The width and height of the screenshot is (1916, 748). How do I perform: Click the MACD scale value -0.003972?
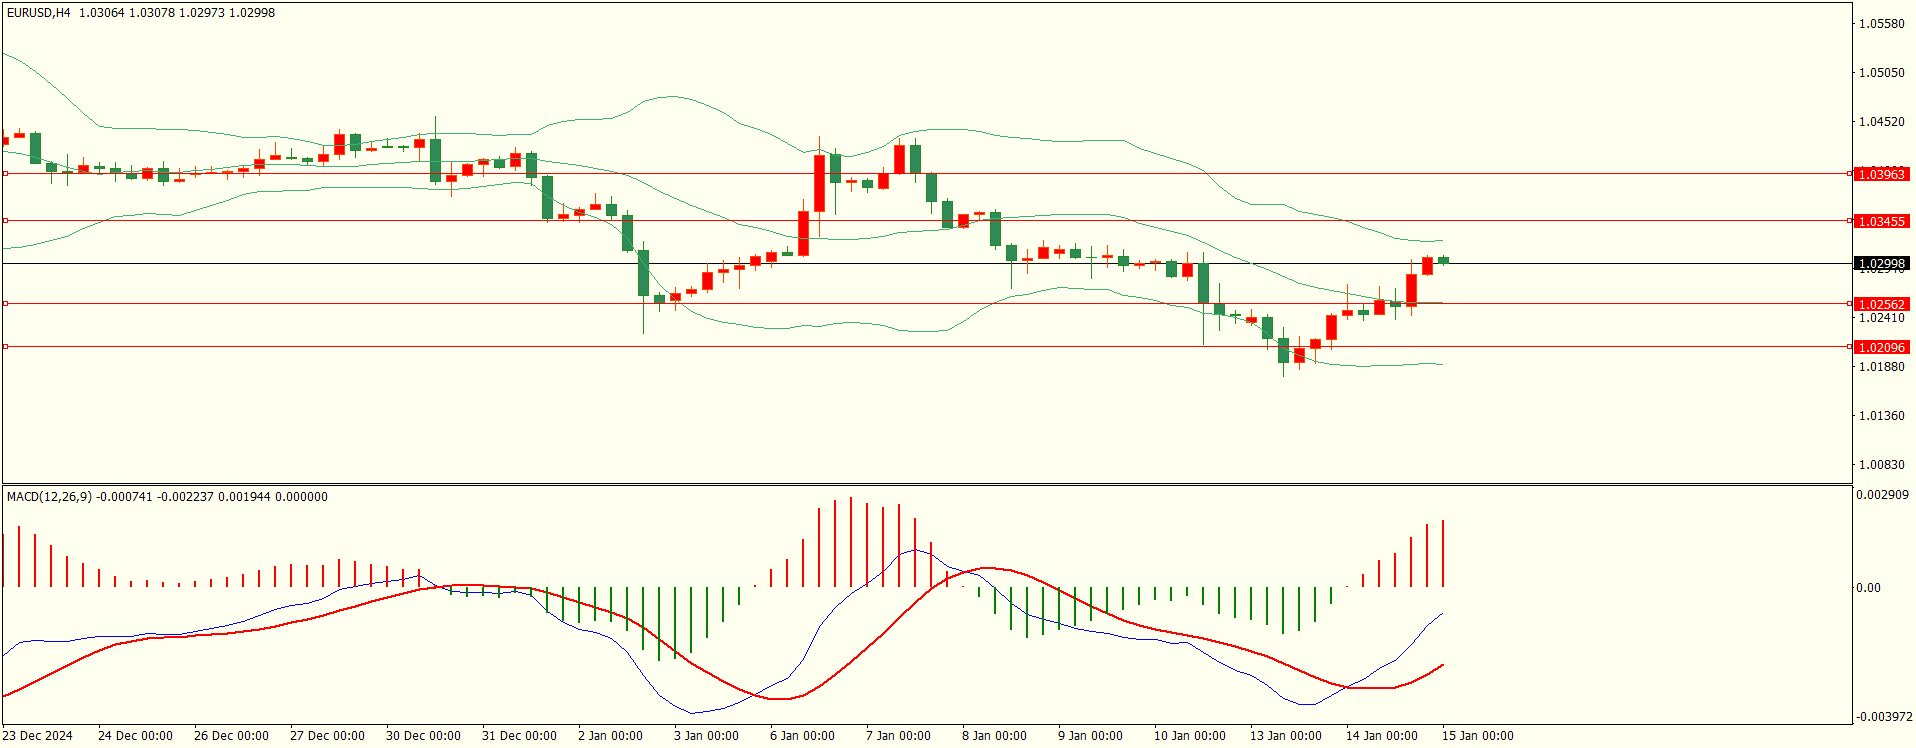(x=1884, y=717)
